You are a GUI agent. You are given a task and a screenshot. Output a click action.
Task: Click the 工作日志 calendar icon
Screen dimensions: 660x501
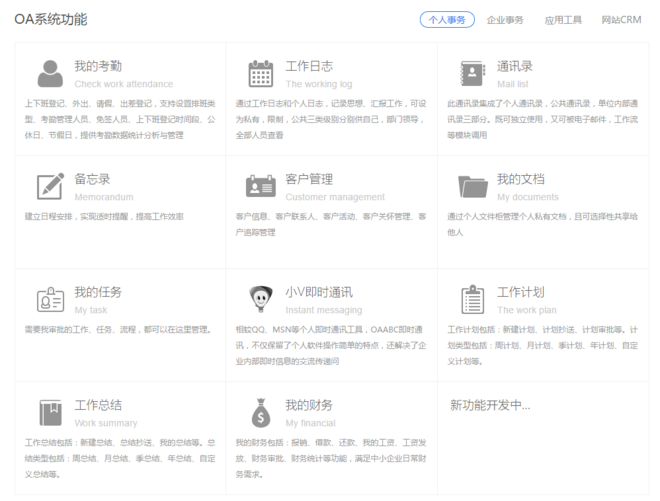point(261,74)
